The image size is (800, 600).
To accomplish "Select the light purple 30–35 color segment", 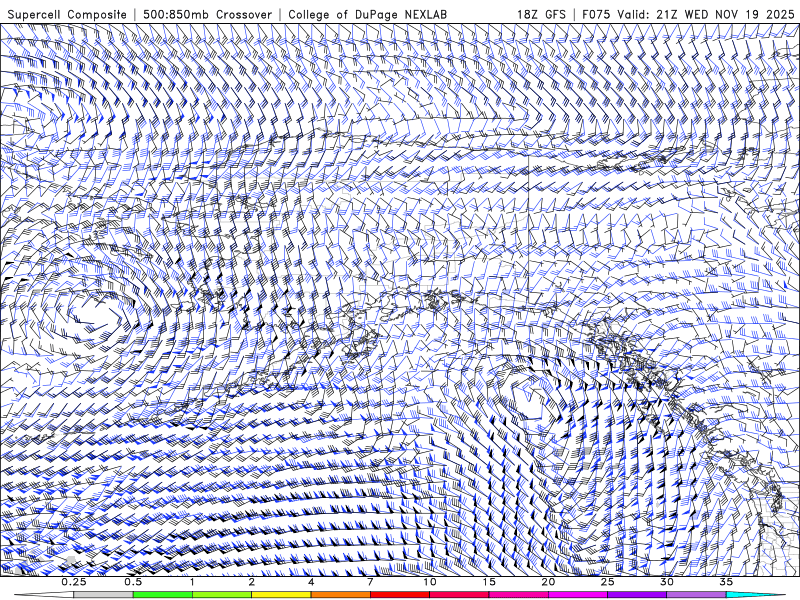I will click(696, 595).
